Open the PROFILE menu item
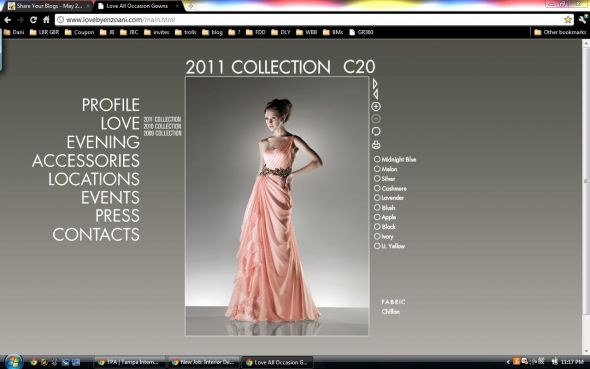This screenshot has width=590, height=369. click(111, 105)
